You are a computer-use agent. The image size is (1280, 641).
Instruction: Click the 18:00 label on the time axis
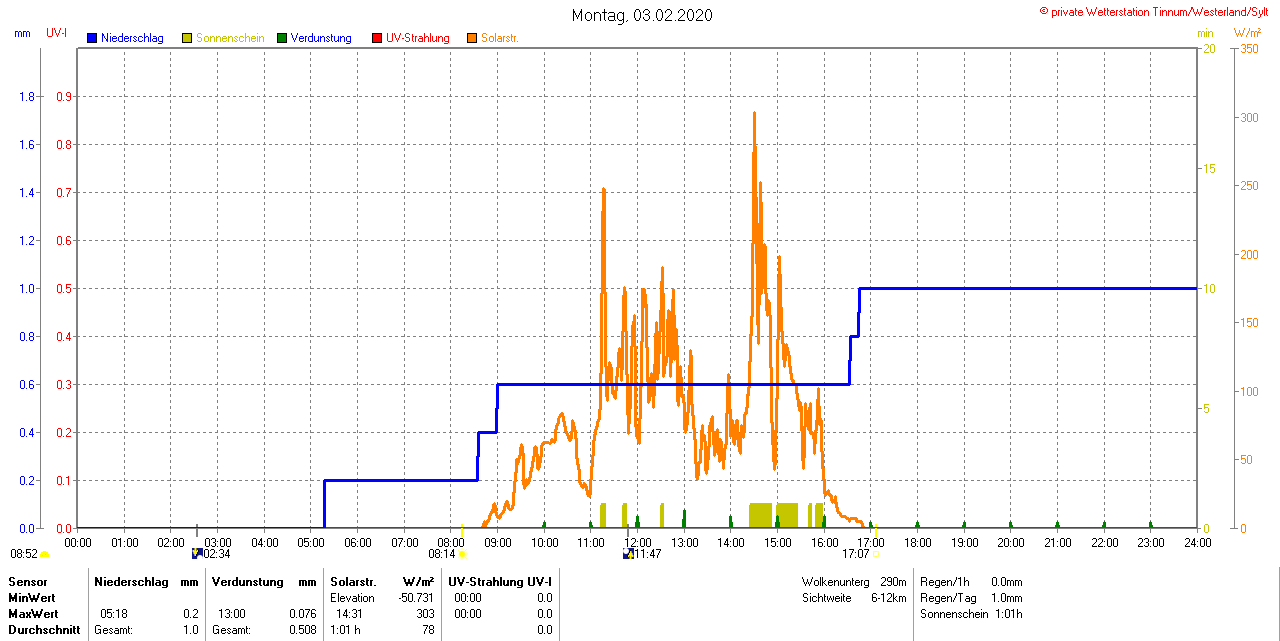(918, 542)
